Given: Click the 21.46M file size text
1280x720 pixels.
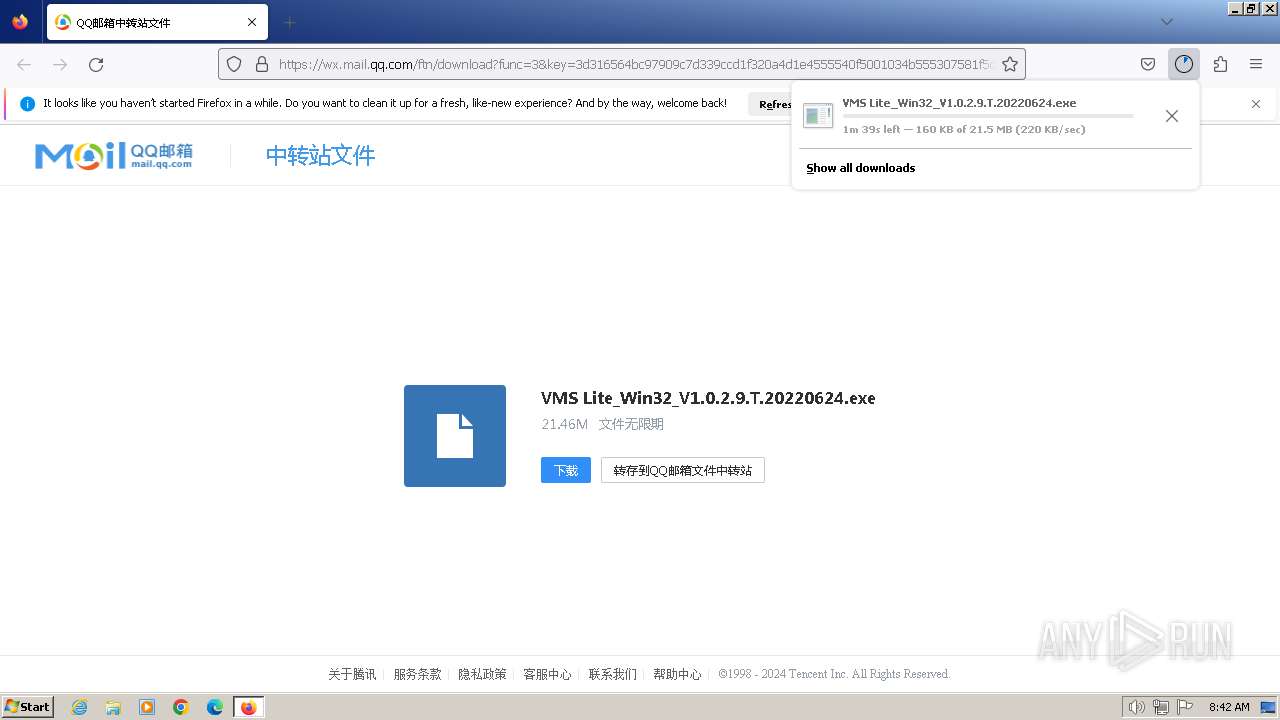Looking at the screenshot, I should pyautogui.click(x=565, y=424).
